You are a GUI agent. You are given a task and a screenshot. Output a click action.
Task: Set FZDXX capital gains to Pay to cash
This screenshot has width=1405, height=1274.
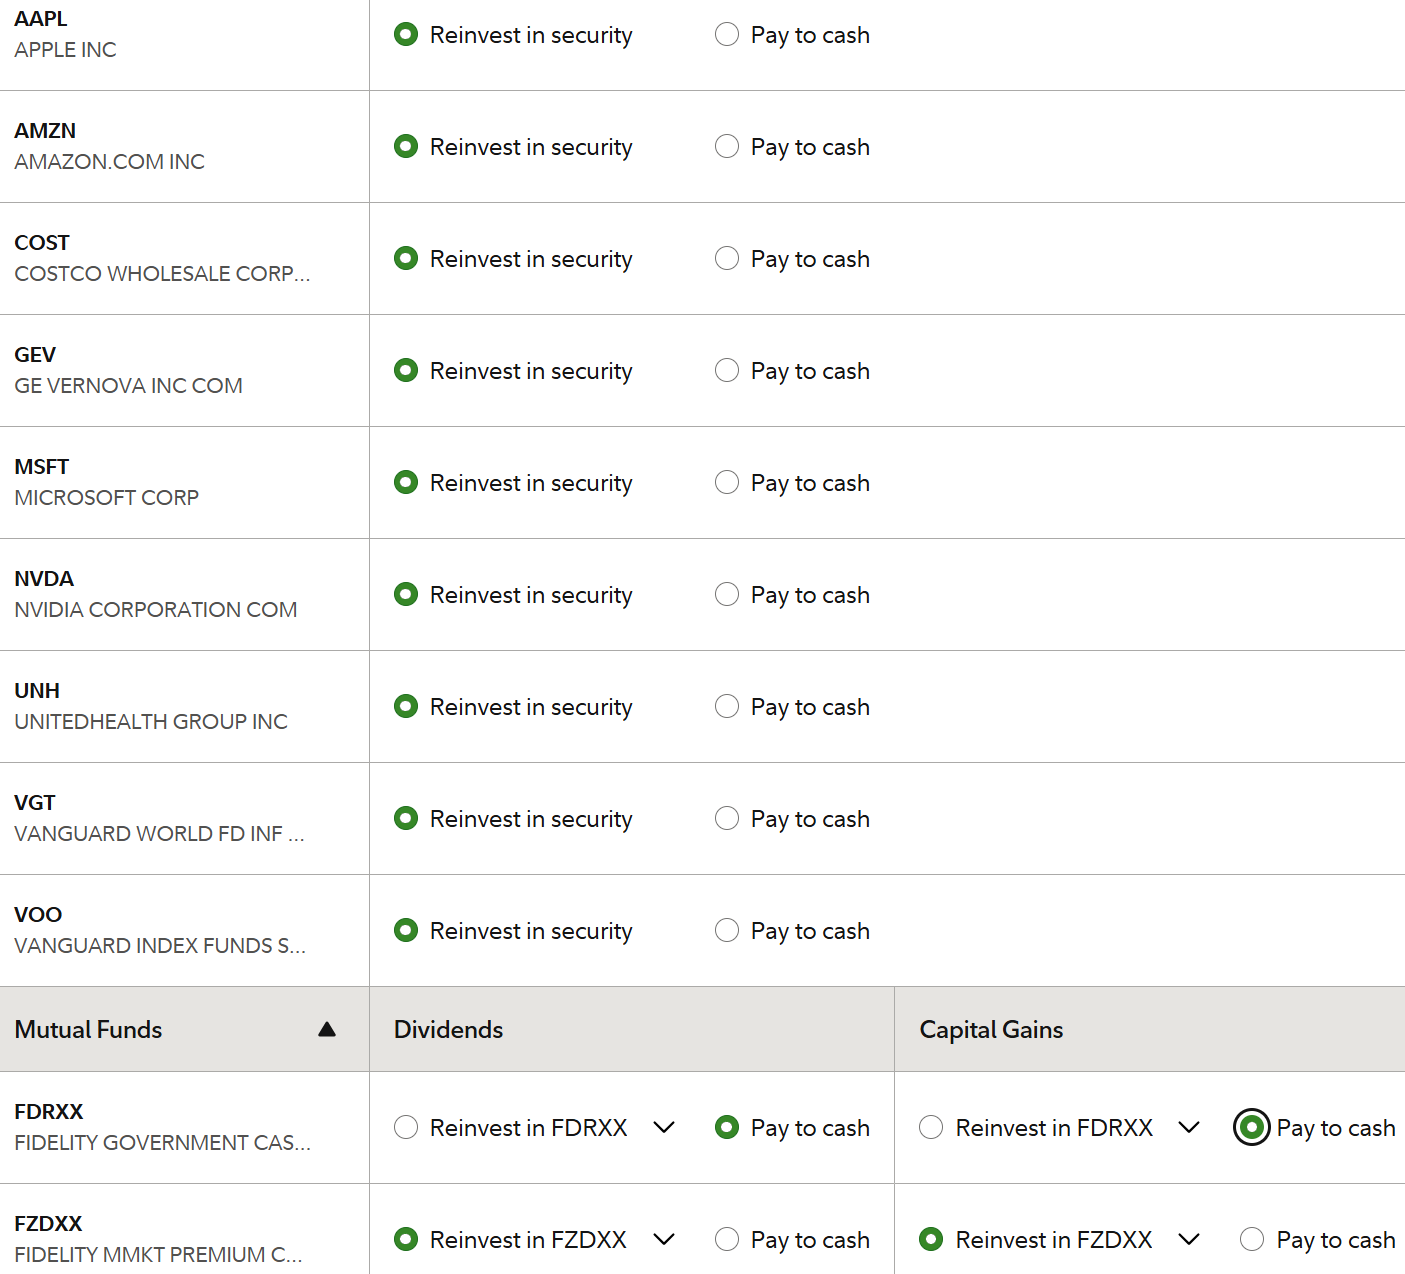click(1252, 1240)
